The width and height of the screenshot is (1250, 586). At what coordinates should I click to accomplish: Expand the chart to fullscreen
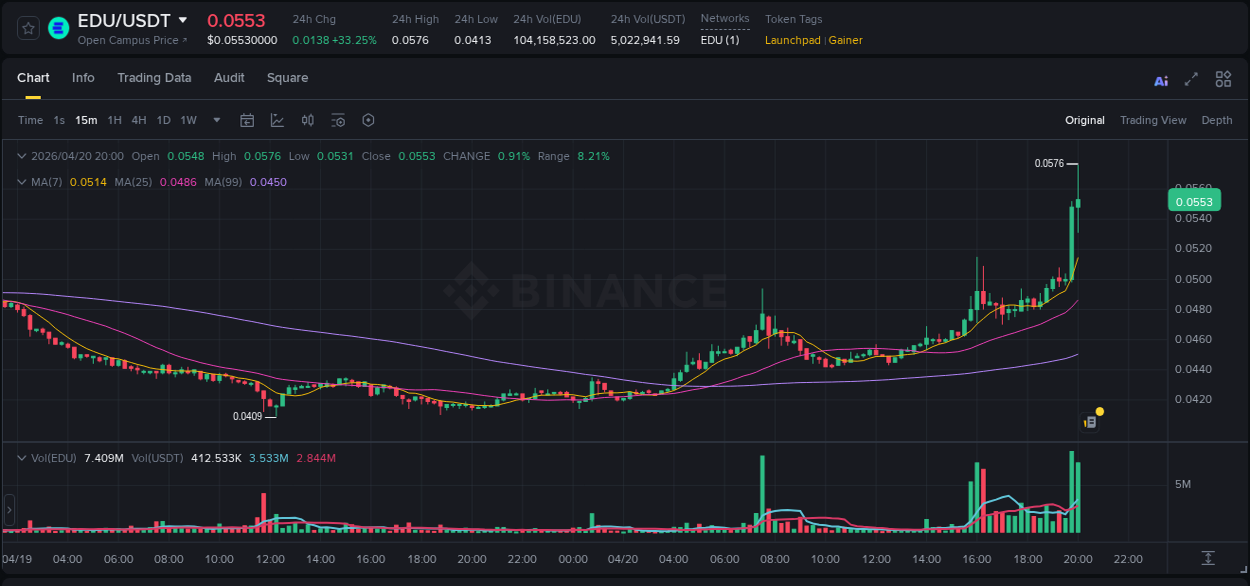pyautogui.click(x=1190, y=79)
